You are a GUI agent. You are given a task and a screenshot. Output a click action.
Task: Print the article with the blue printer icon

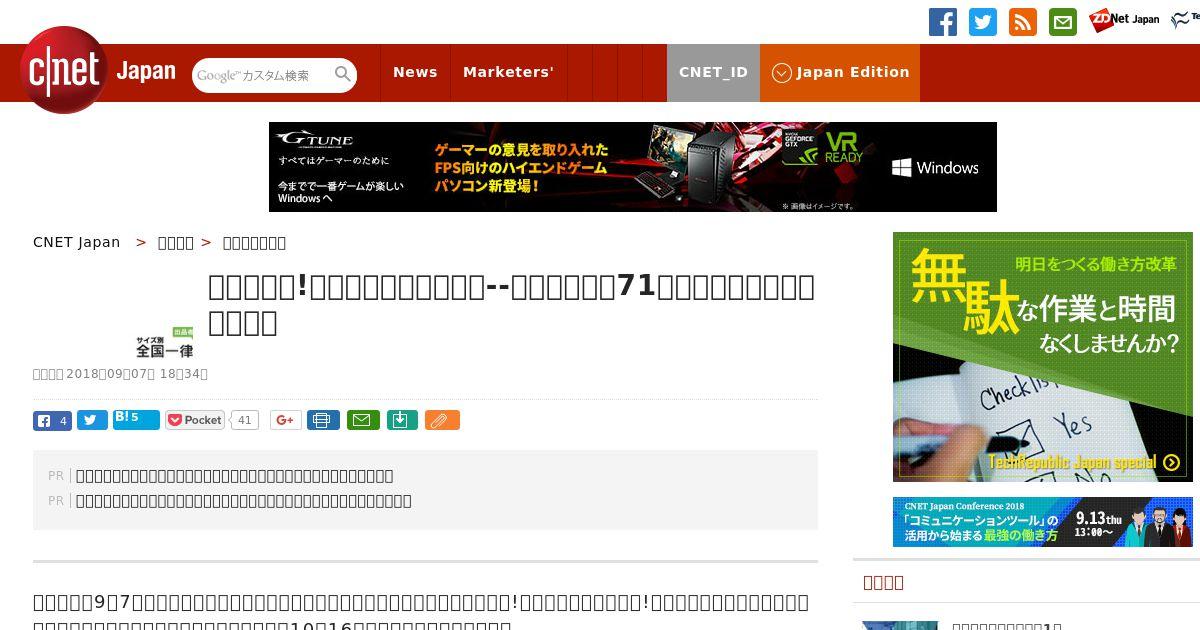point(323,420)
